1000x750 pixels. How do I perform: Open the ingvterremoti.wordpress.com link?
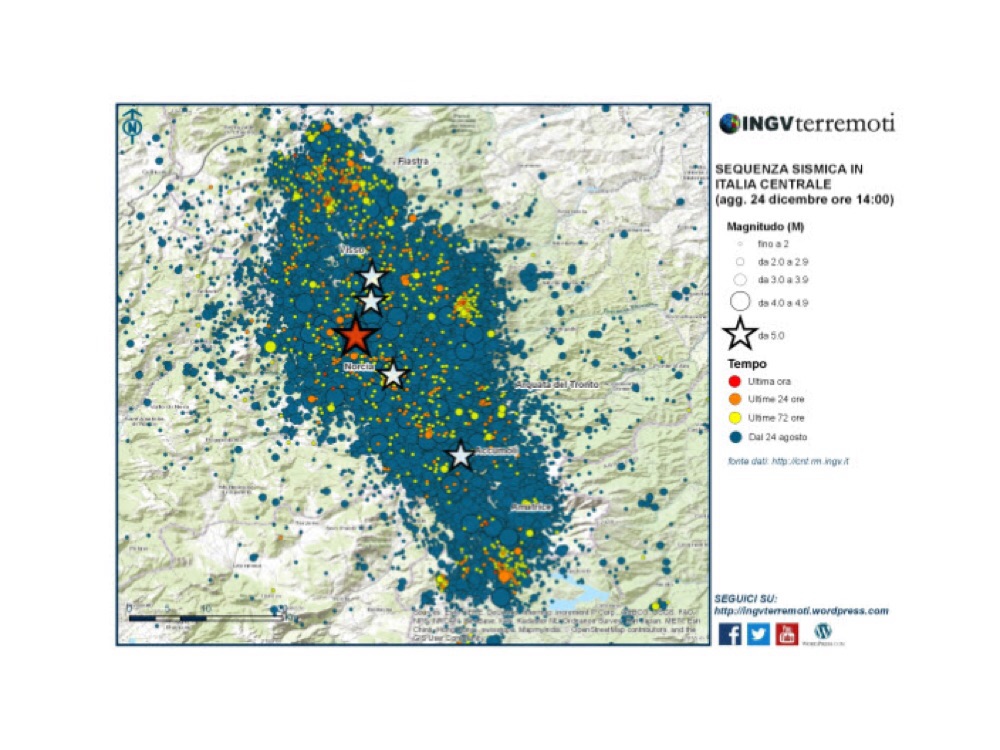pyautogui.click(x=801, y=611)
